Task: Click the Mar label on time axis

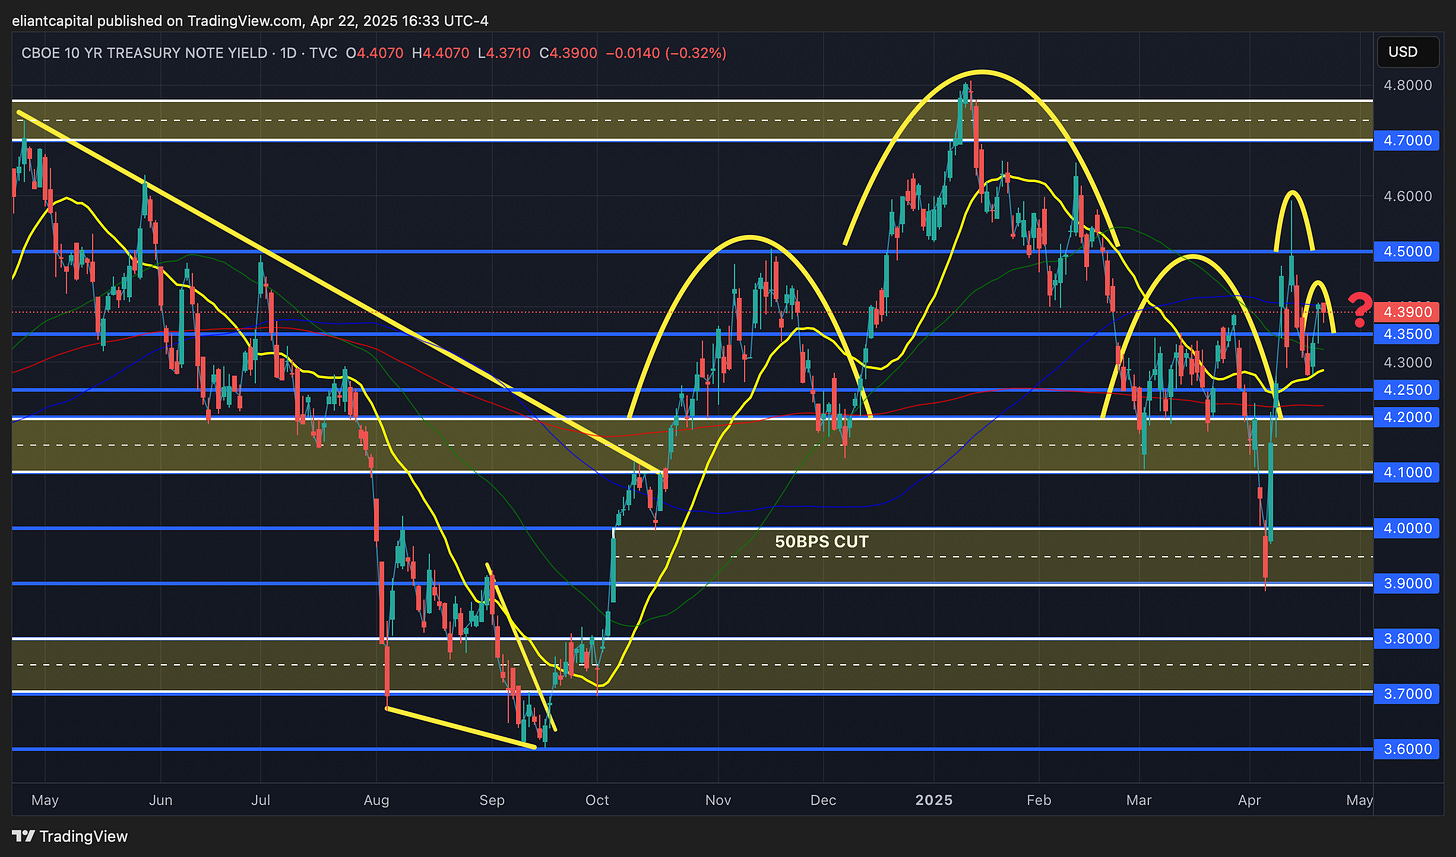Action: click(1138, 800)
